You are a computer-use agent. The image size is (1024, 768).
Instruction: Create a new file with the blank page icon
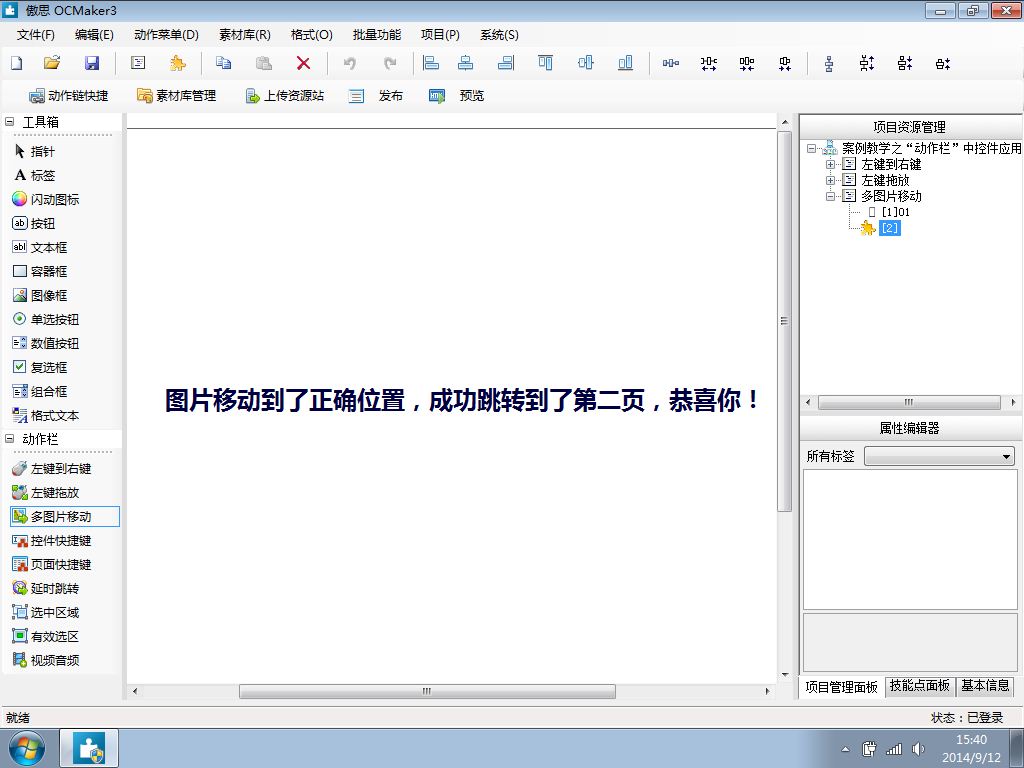17,63
